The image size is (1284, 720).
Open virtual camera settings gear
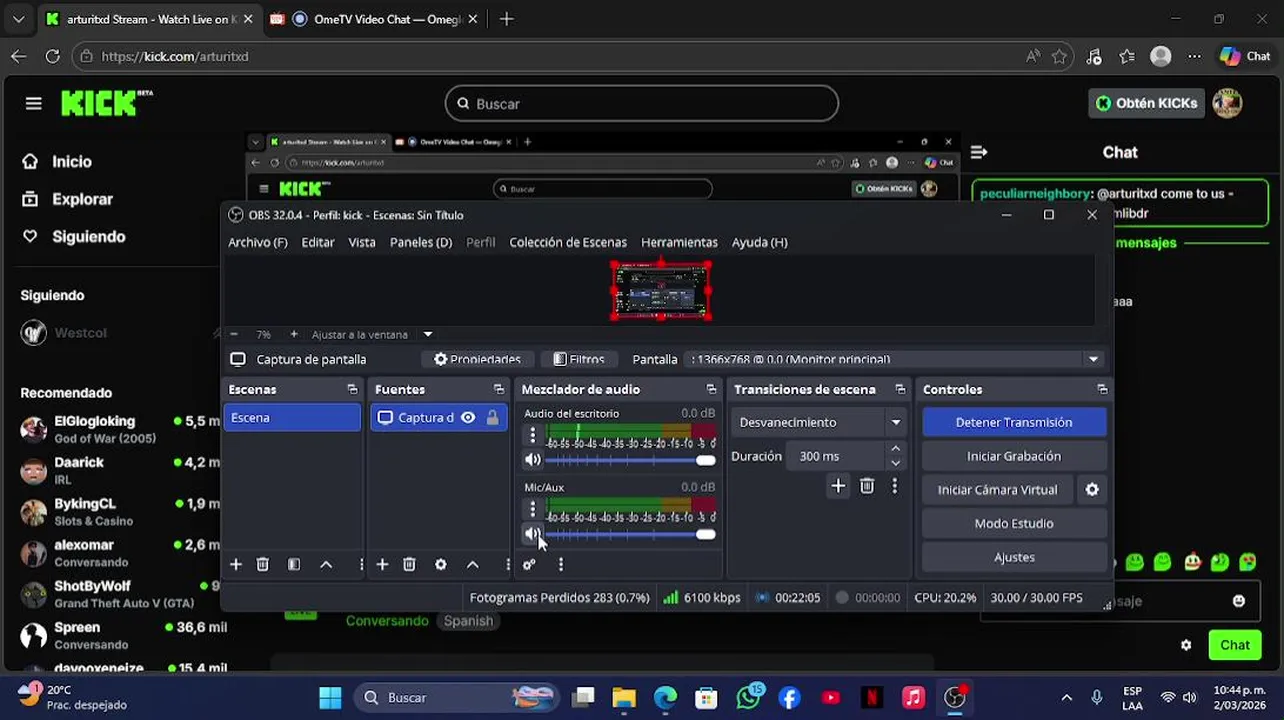1092,490
